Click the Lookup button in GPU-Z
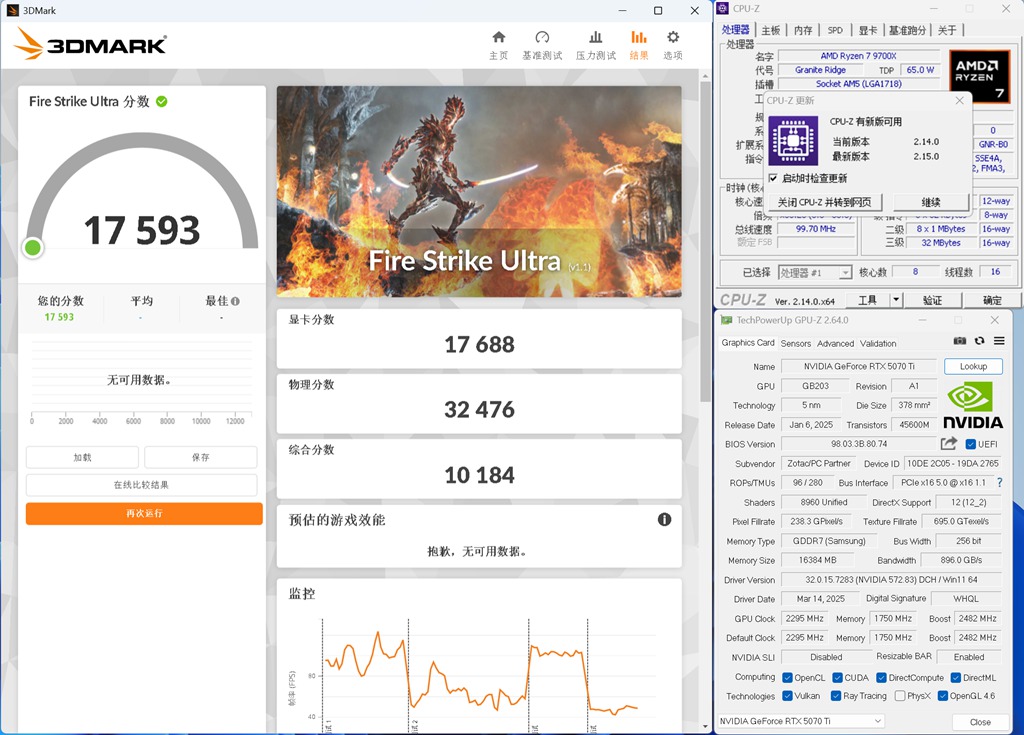This screenshot has width=1024, height=735. (x=973, y=367)
